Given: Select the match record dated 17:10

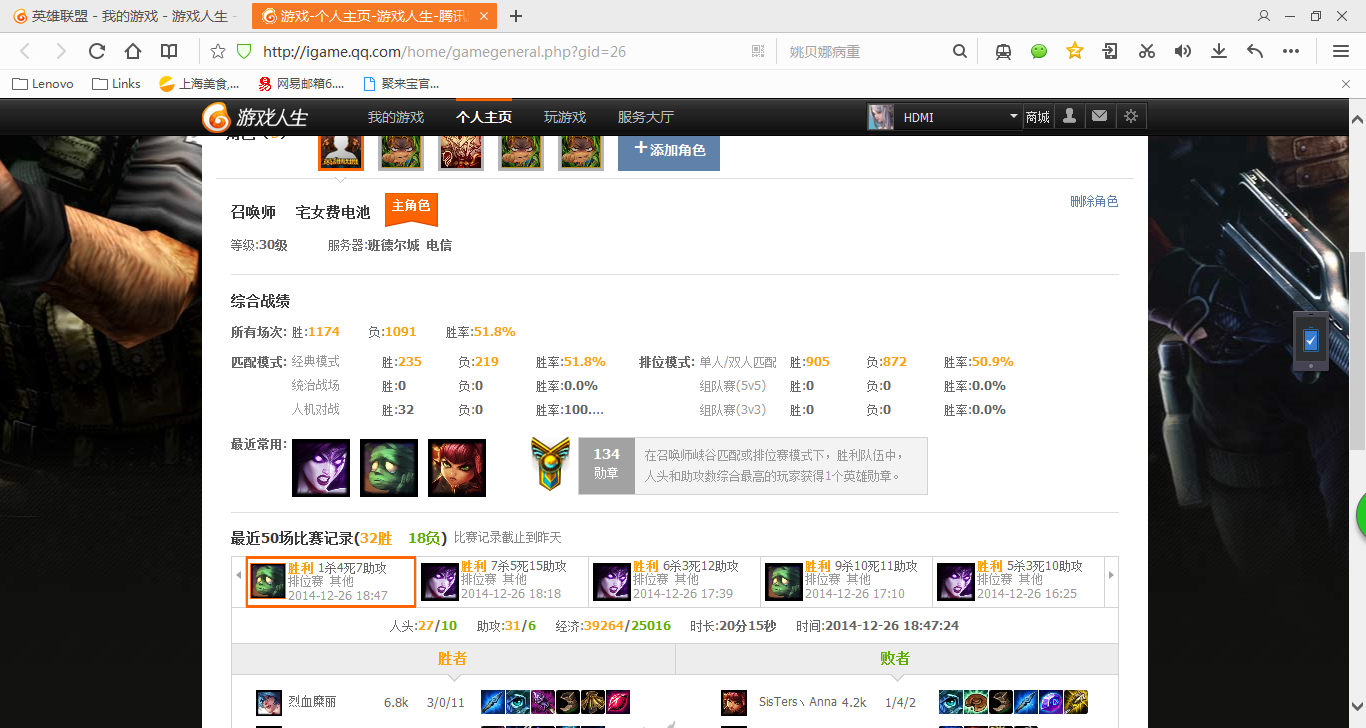Looking at the screenshot, I should pyautogui.click(x=848, y=581).
